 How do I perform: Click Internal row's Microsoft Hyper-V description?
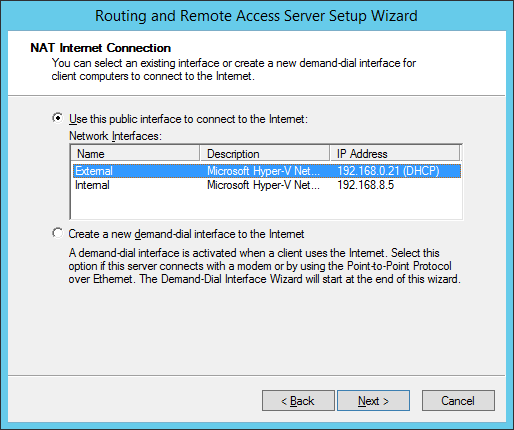point(263,185)
